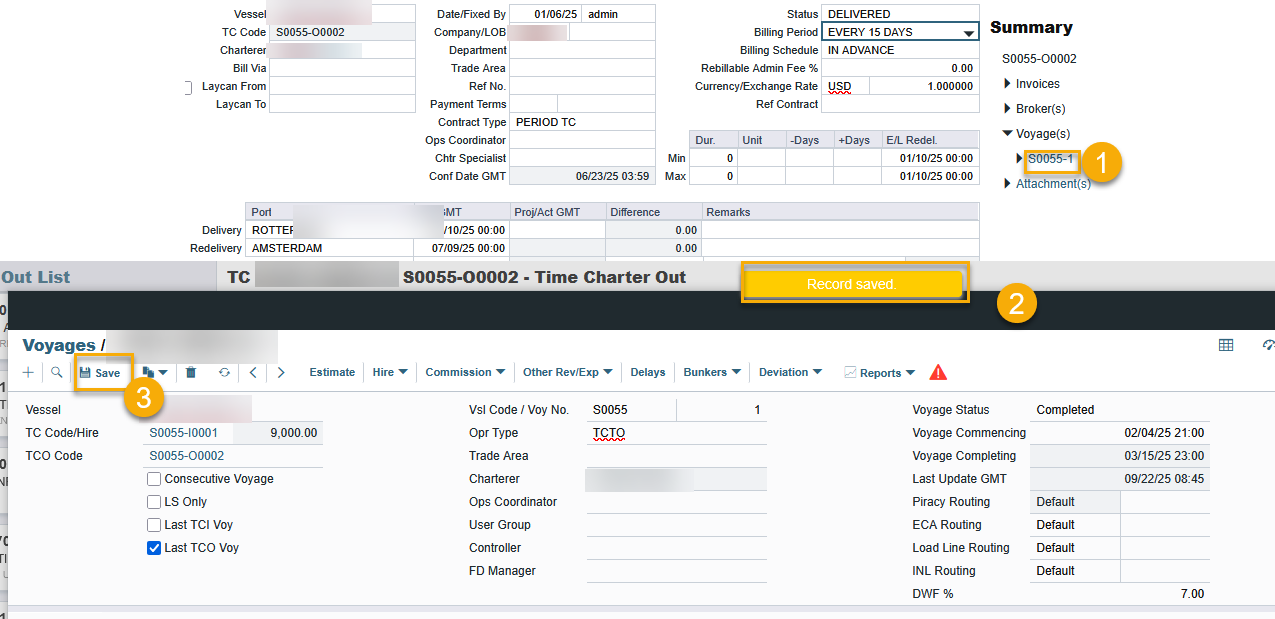Click the red warning triangle icon

[x=937, y=372]
